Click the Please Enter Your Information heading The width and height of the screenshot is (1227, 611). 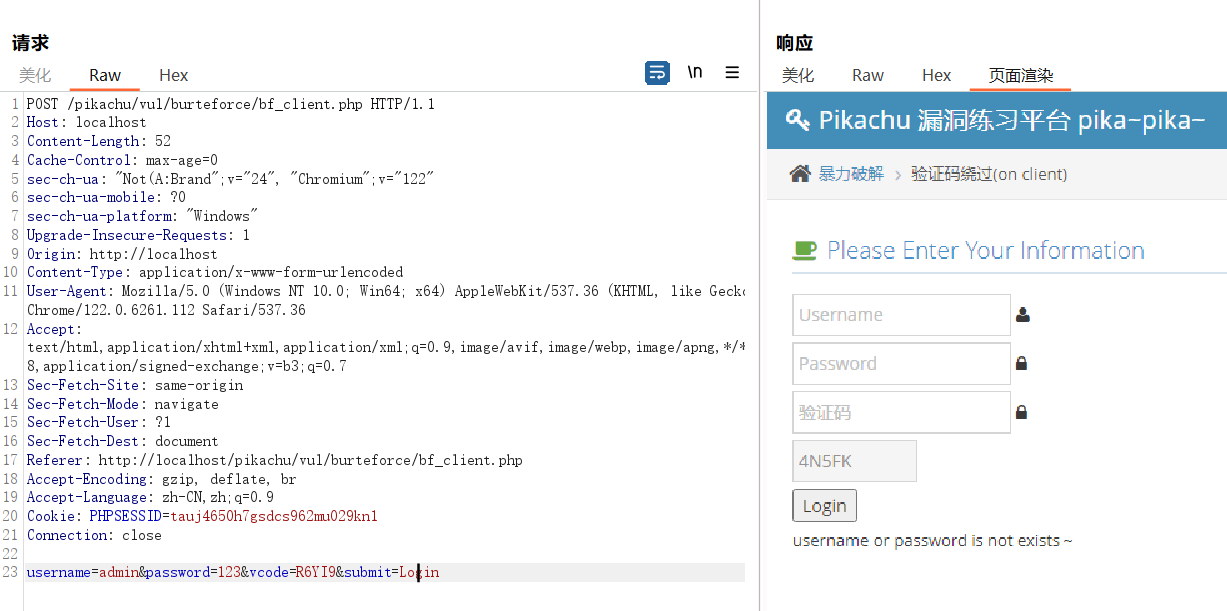point(986,250)
